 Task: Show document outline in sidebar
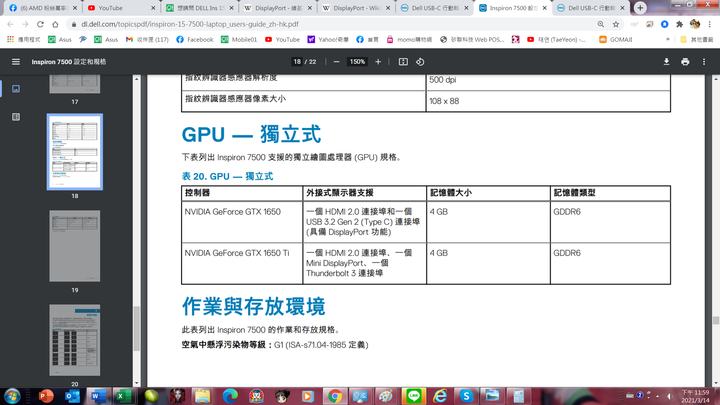(16, 117)
